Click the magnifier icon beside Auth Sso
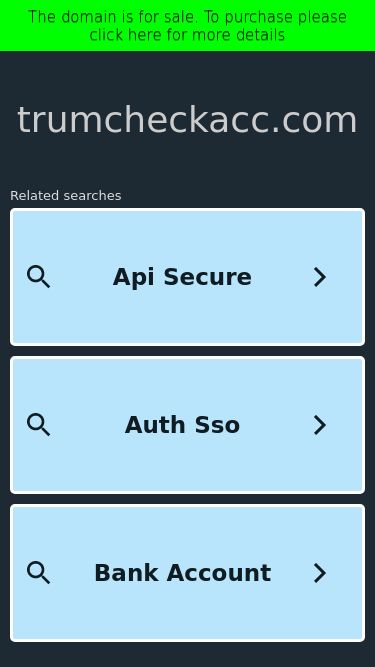 tap(39, 425)
